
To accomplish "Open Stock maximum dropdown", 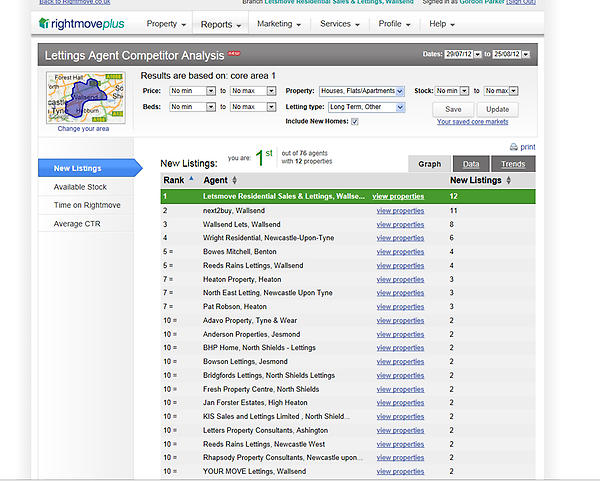I will click(x=514, y=91).
